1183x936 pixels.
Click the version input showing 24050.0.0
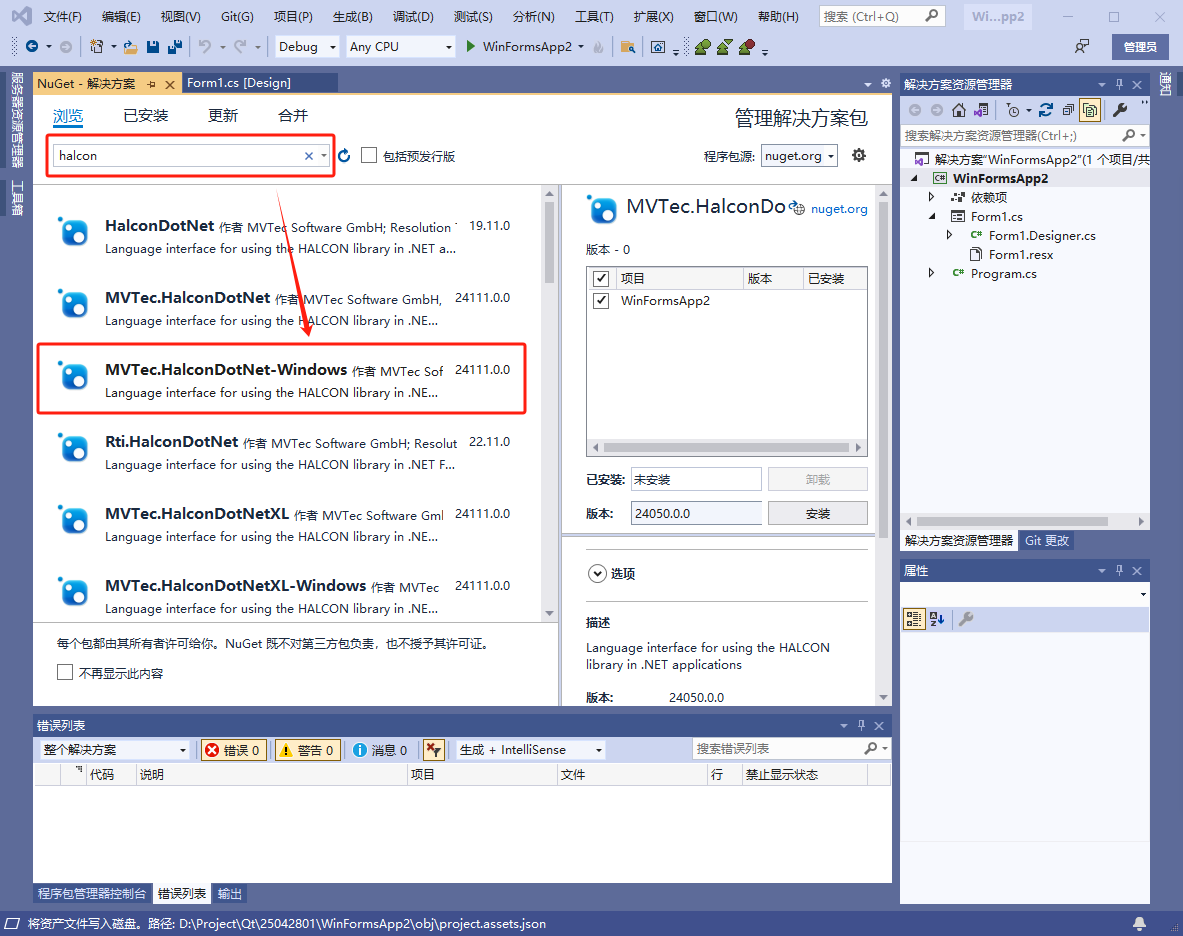tap(696, 512)
